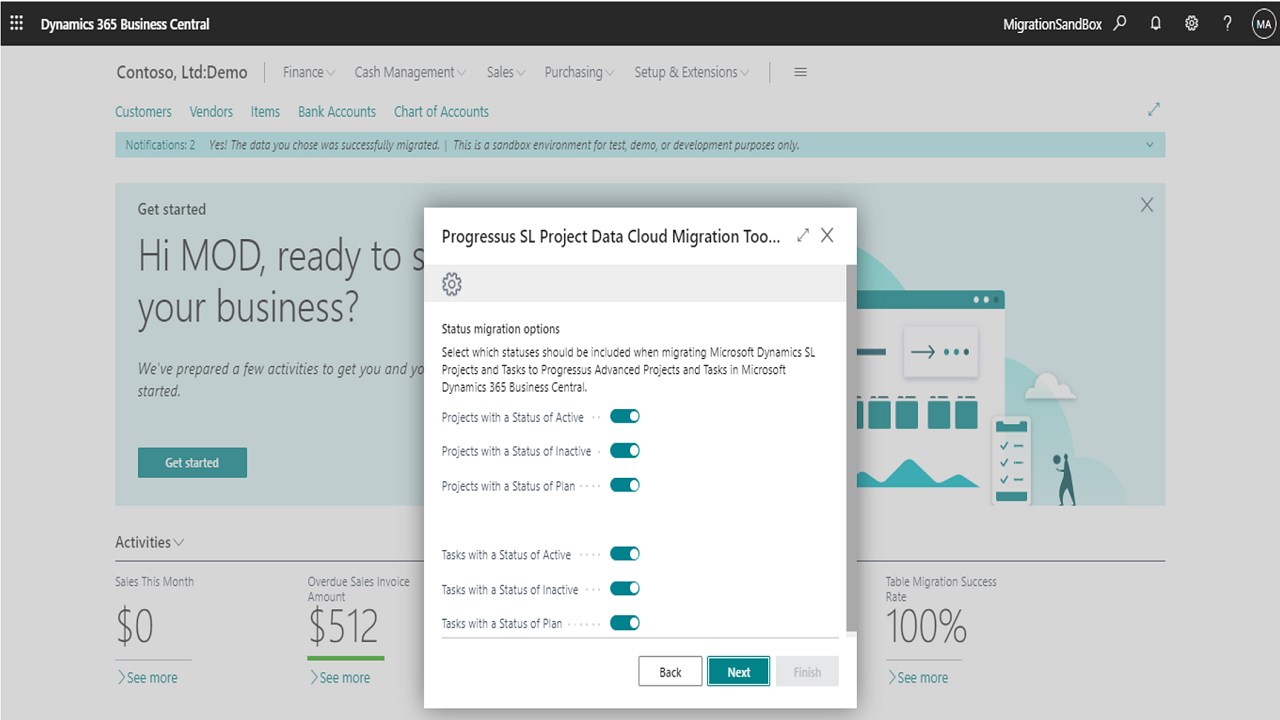Click the hamburger more-menu icon

click(800, 72)
